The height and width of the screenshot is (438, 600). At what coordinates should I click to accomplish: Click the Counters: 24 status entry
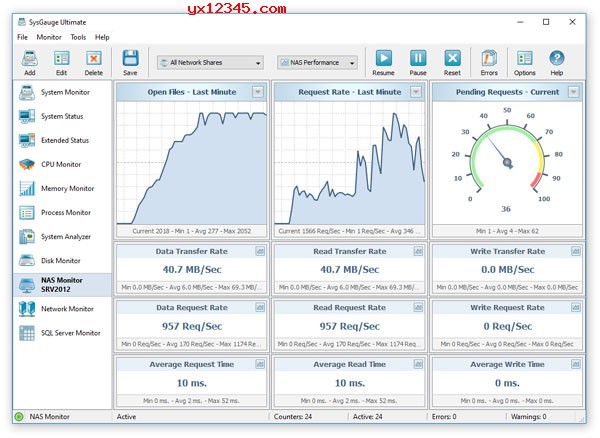tap(293, 417)
